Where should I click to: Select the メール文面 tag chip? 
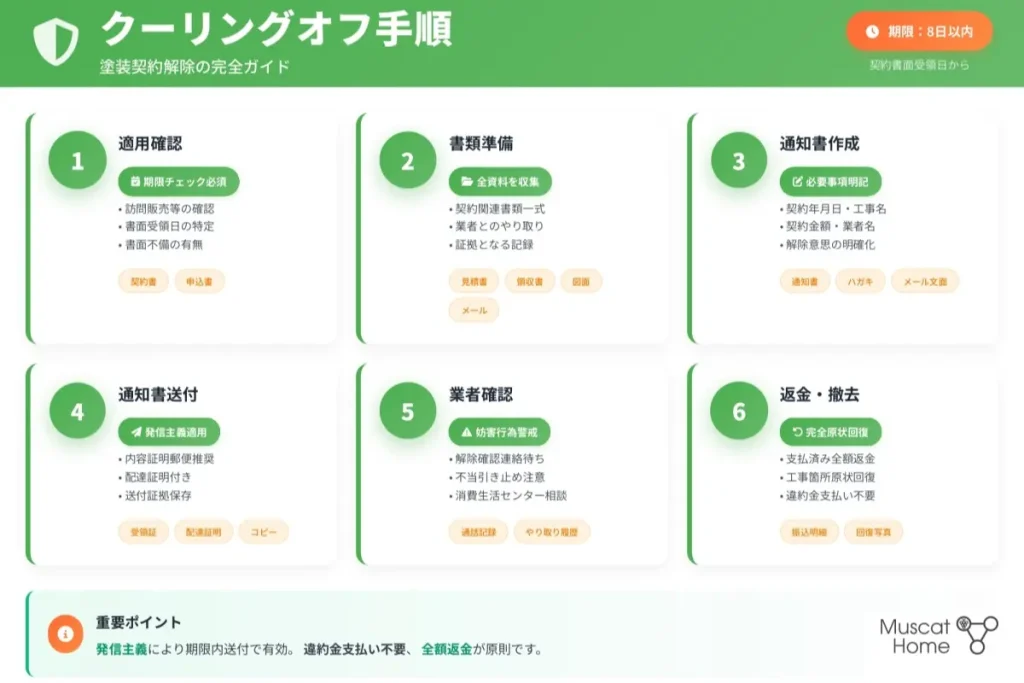point(924,282)
